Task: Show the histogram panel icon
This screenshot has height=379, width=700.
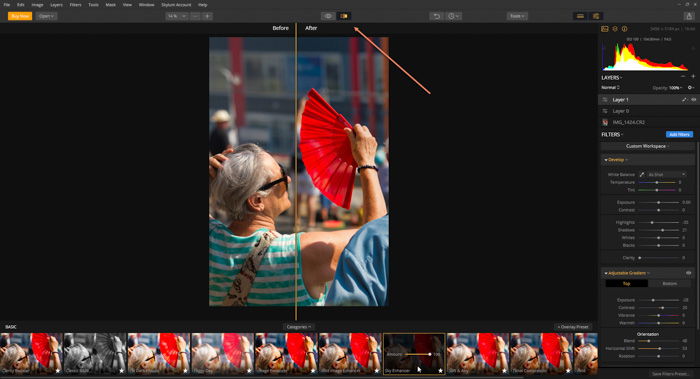Action: point(604,29)
